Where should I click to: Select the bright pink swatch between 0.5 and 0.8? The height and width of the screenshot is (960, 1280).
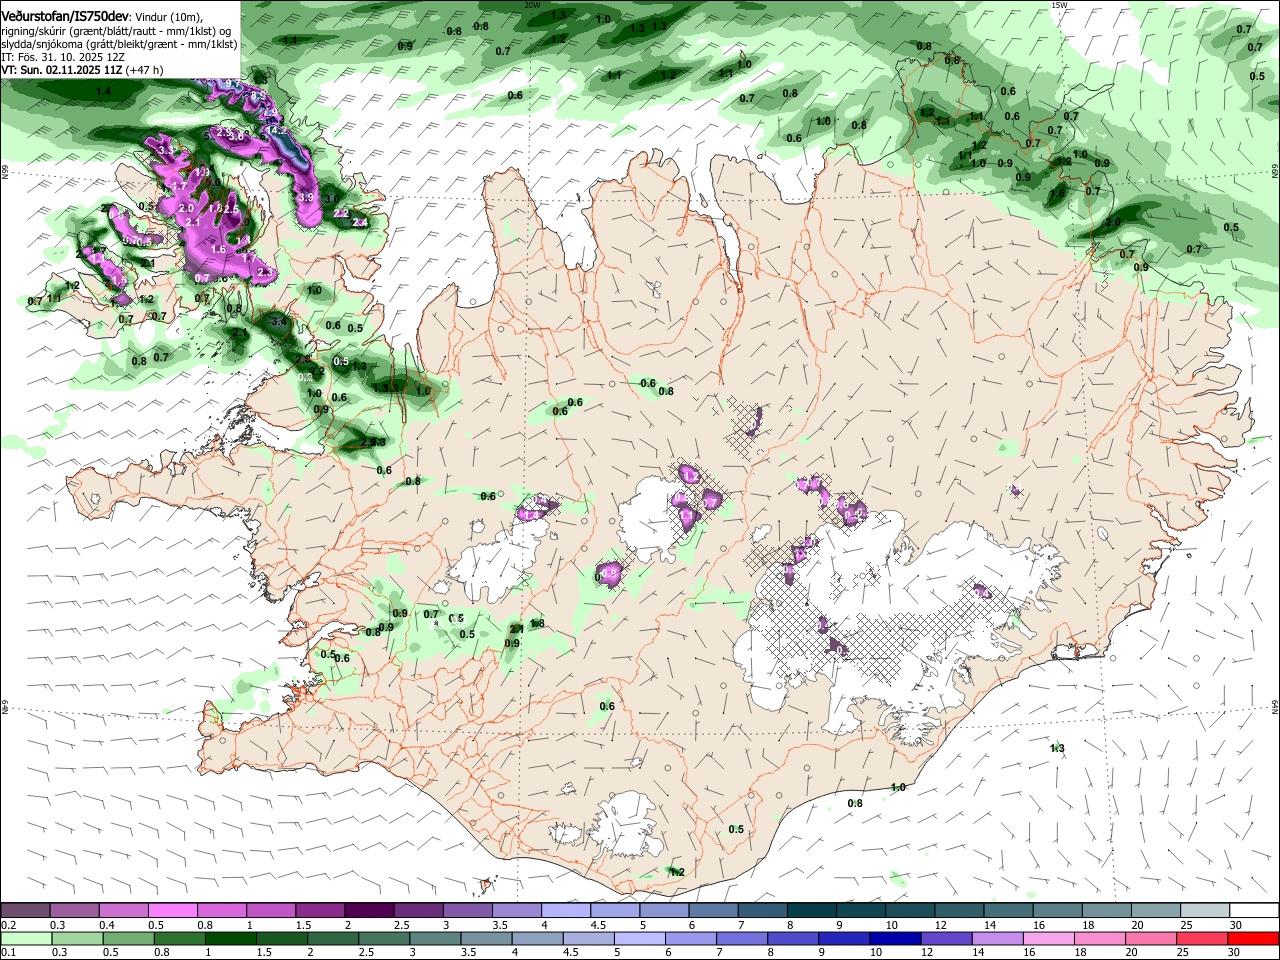point(173,911)
